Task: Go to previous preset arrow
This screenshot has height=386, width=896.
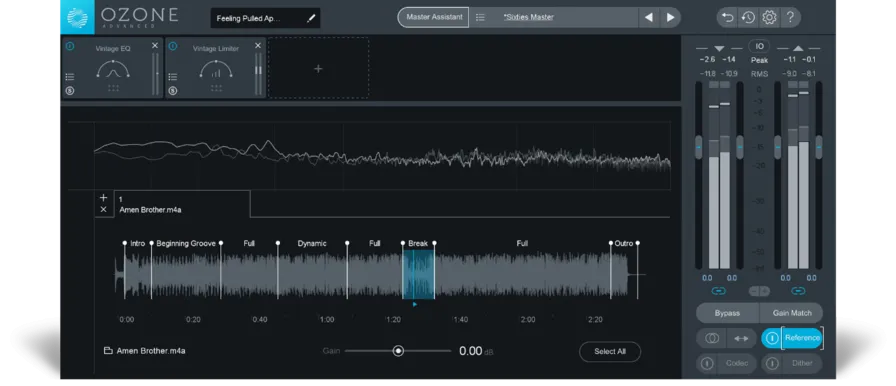Action: 649,18
